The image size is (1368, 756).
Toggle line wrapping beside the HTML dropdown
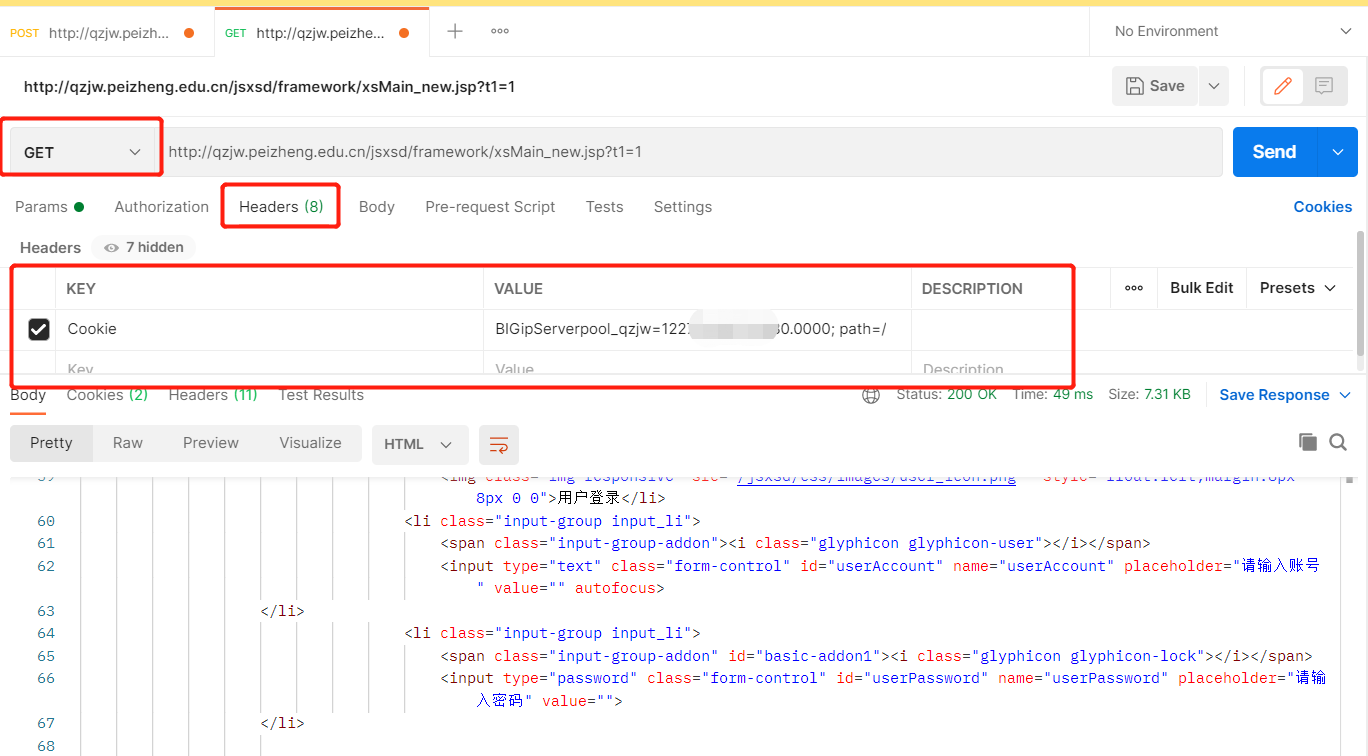498,445
